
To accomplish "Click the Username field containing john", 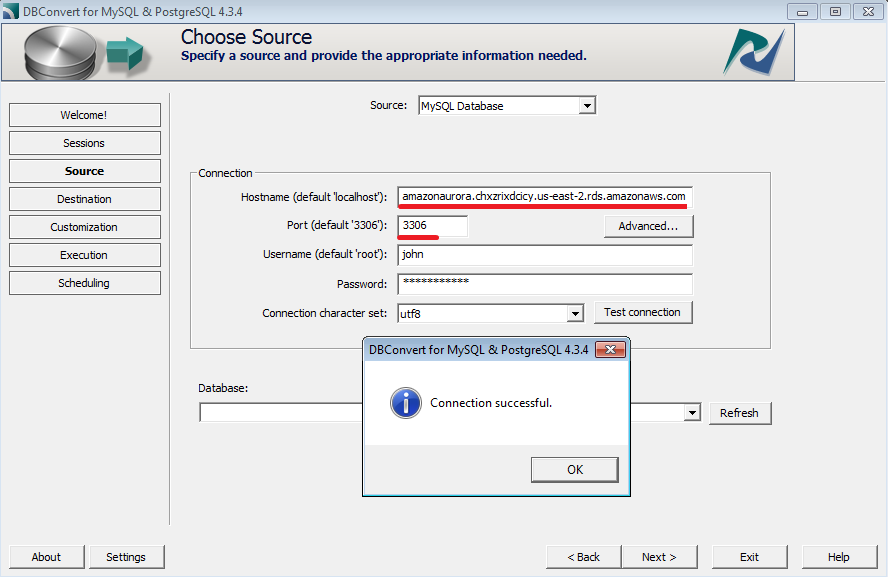I will coord(545,255).
